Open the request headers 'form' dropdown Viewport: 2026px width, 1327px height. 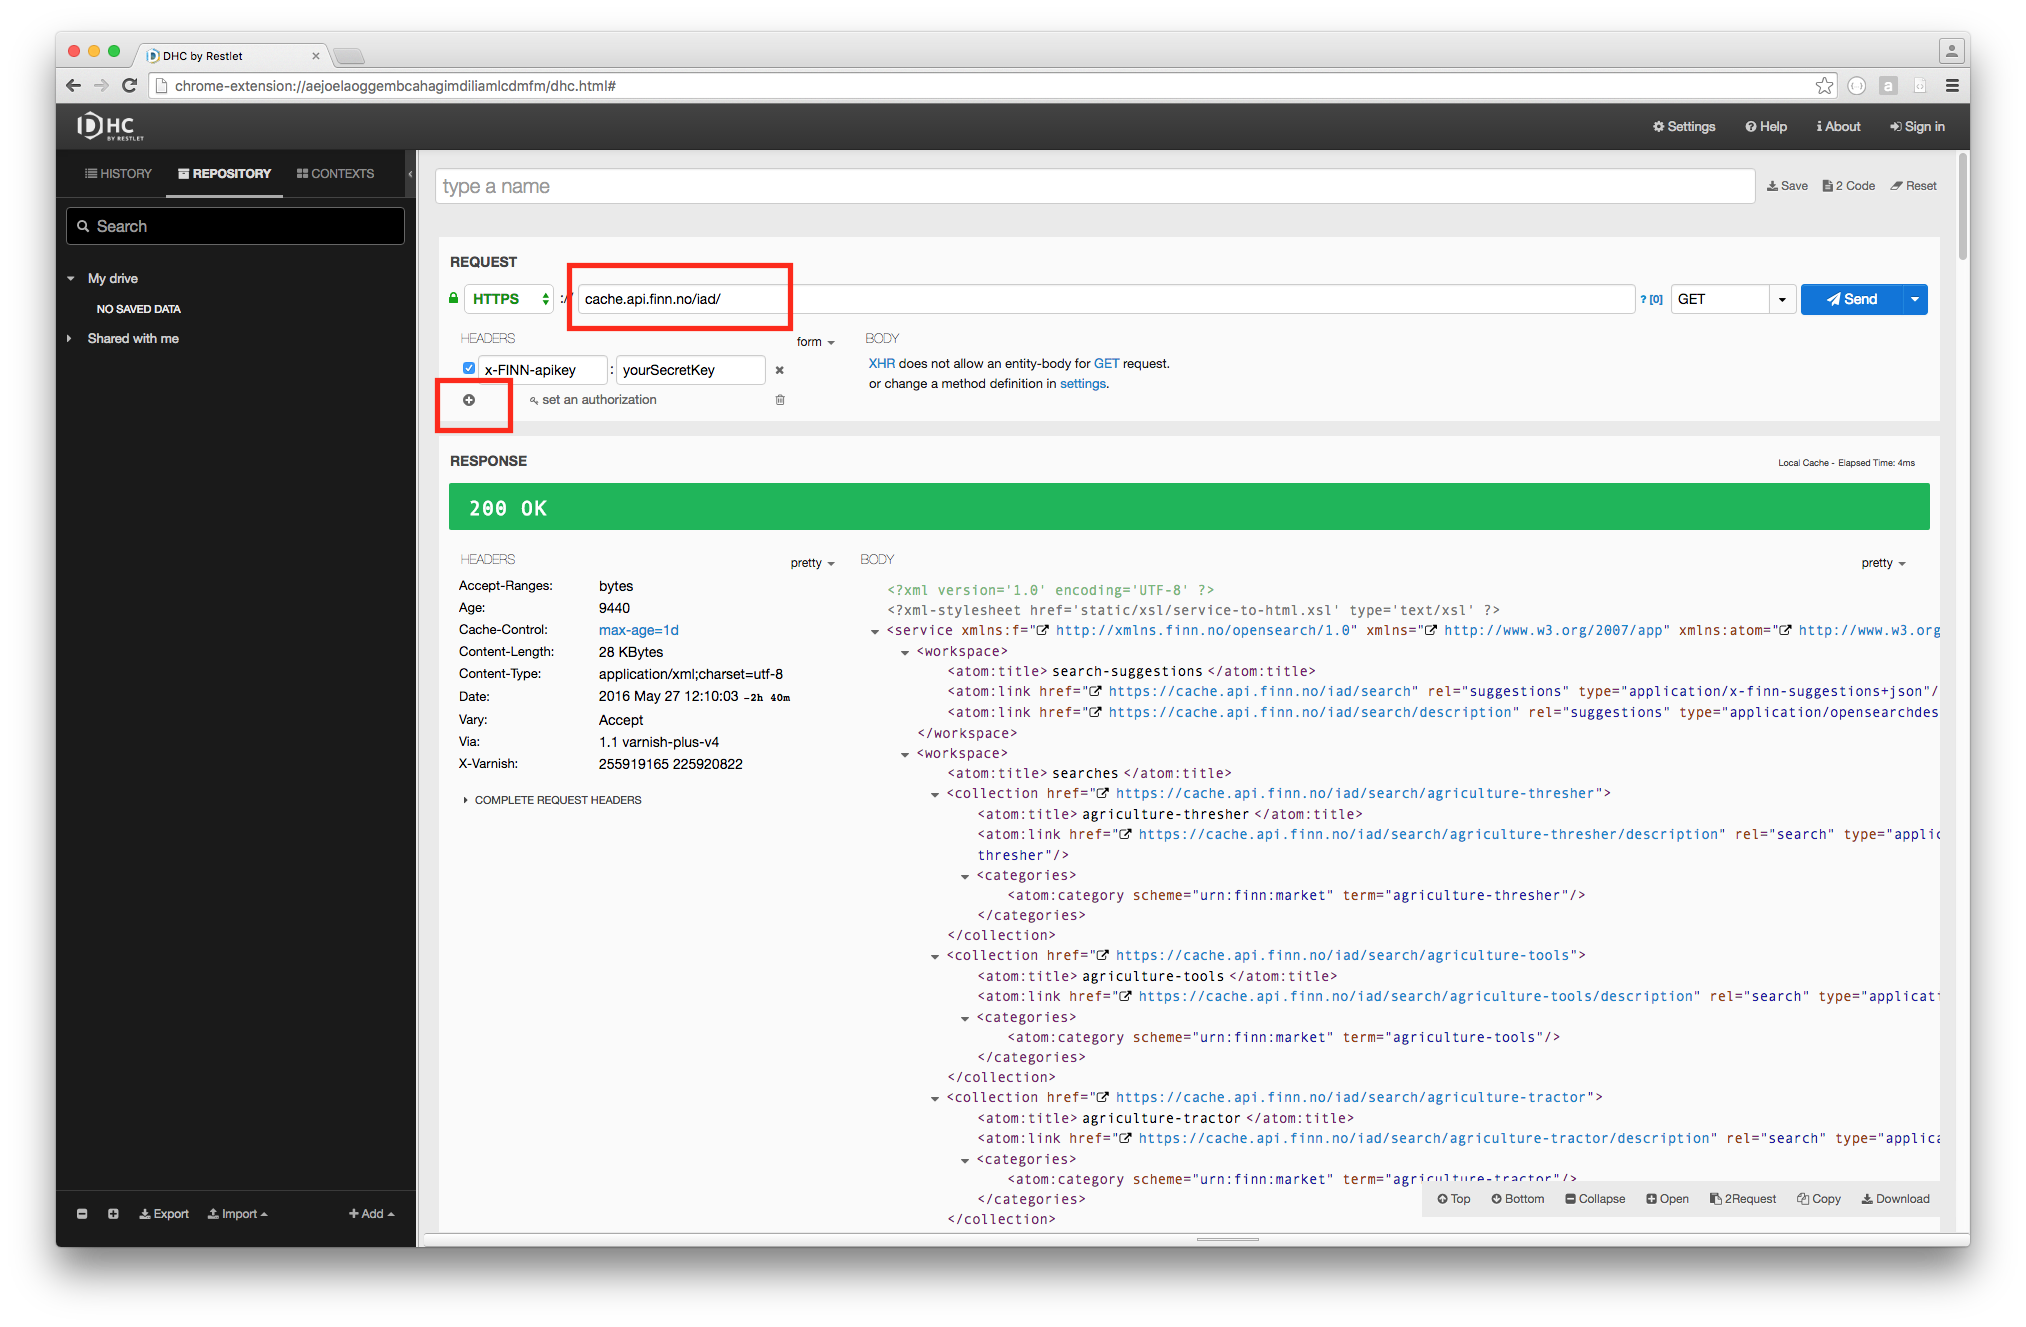(816, 342)
